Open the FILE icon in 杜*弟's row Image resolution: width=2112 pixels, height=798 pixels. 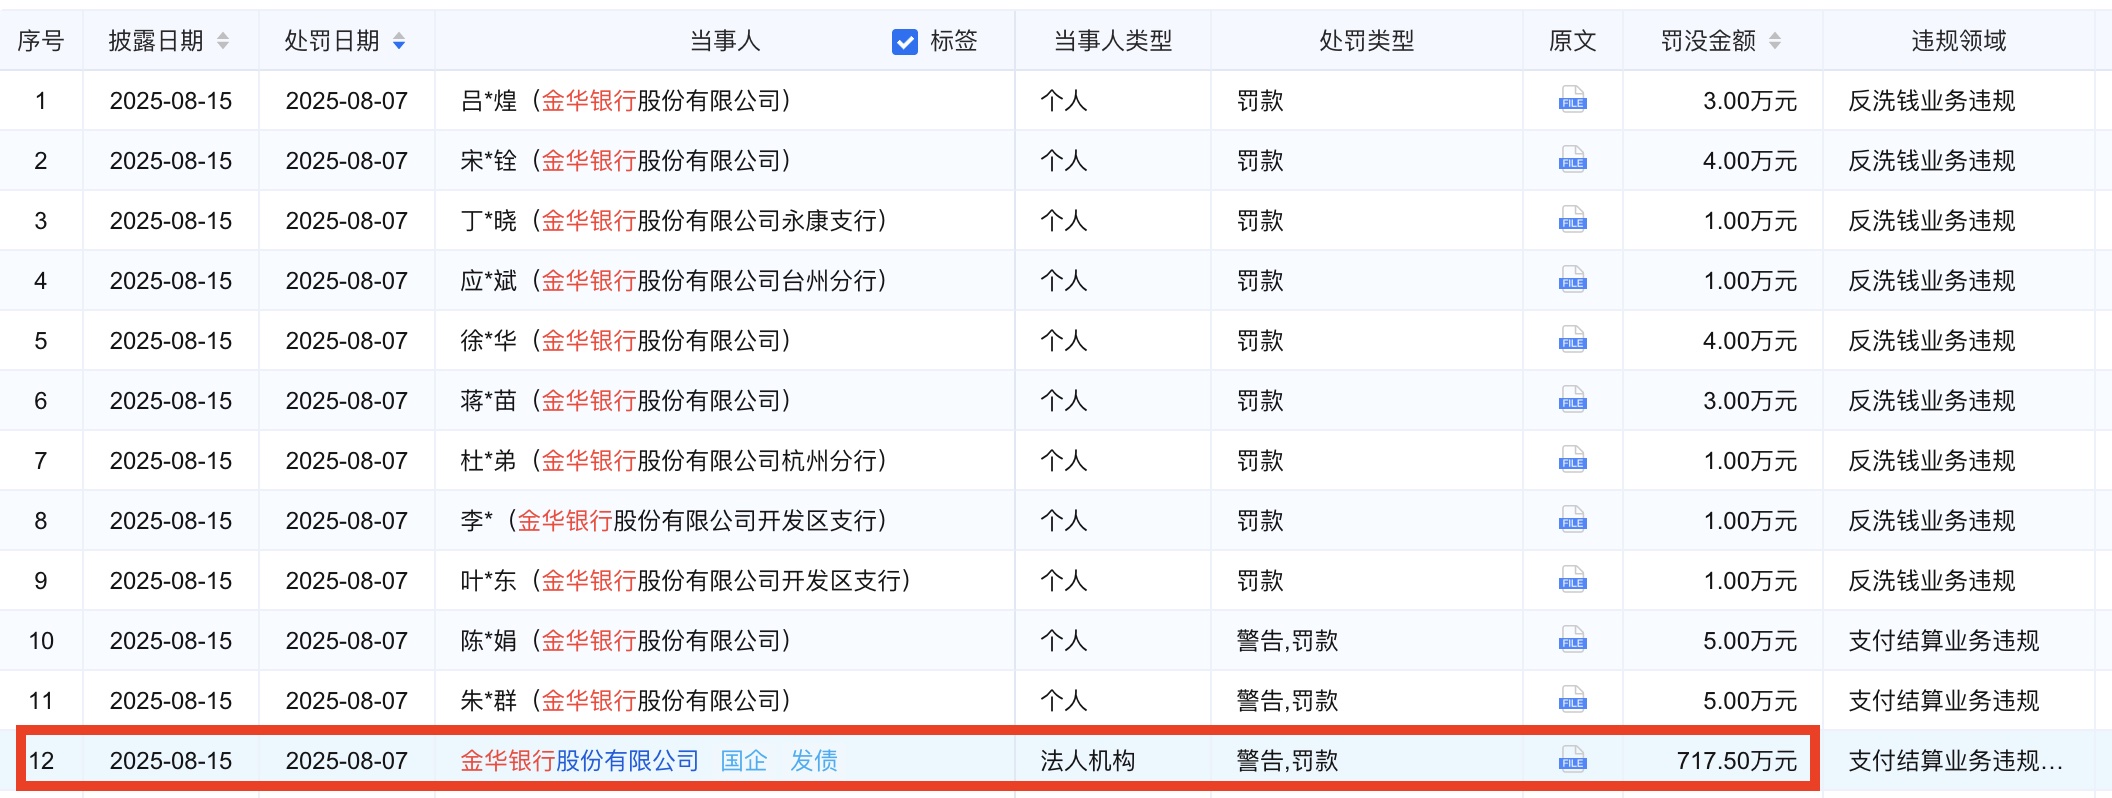coord(1572,461)
